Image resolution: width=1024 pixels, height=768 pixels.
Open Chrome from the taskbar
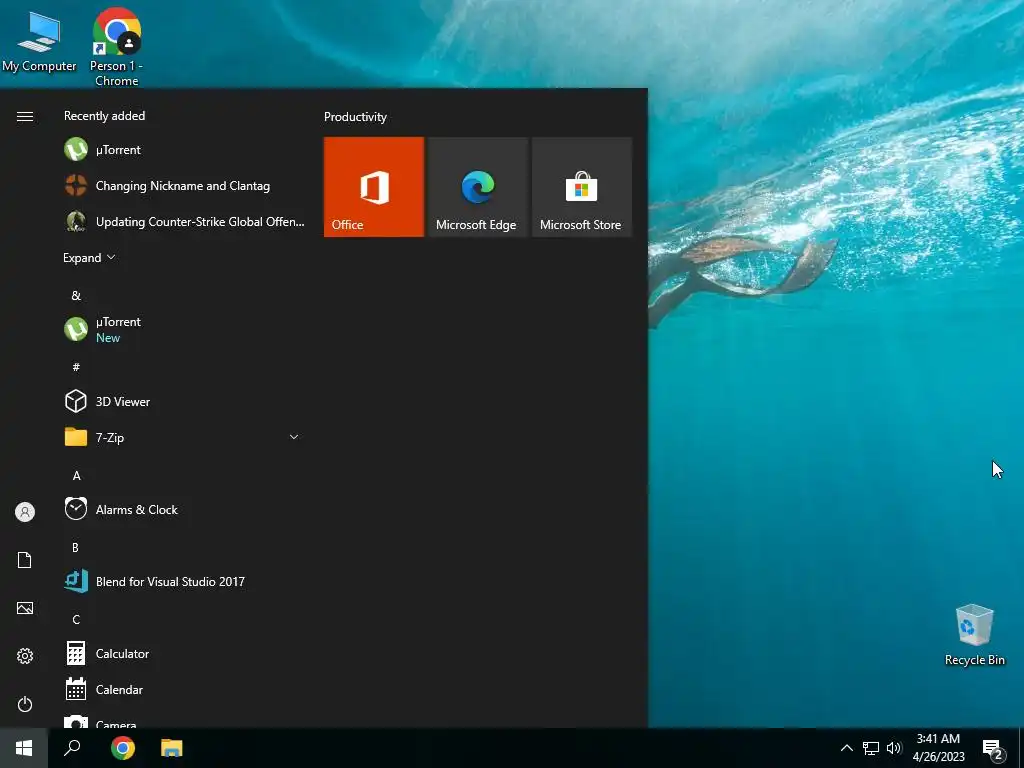(x=123, y=748)
